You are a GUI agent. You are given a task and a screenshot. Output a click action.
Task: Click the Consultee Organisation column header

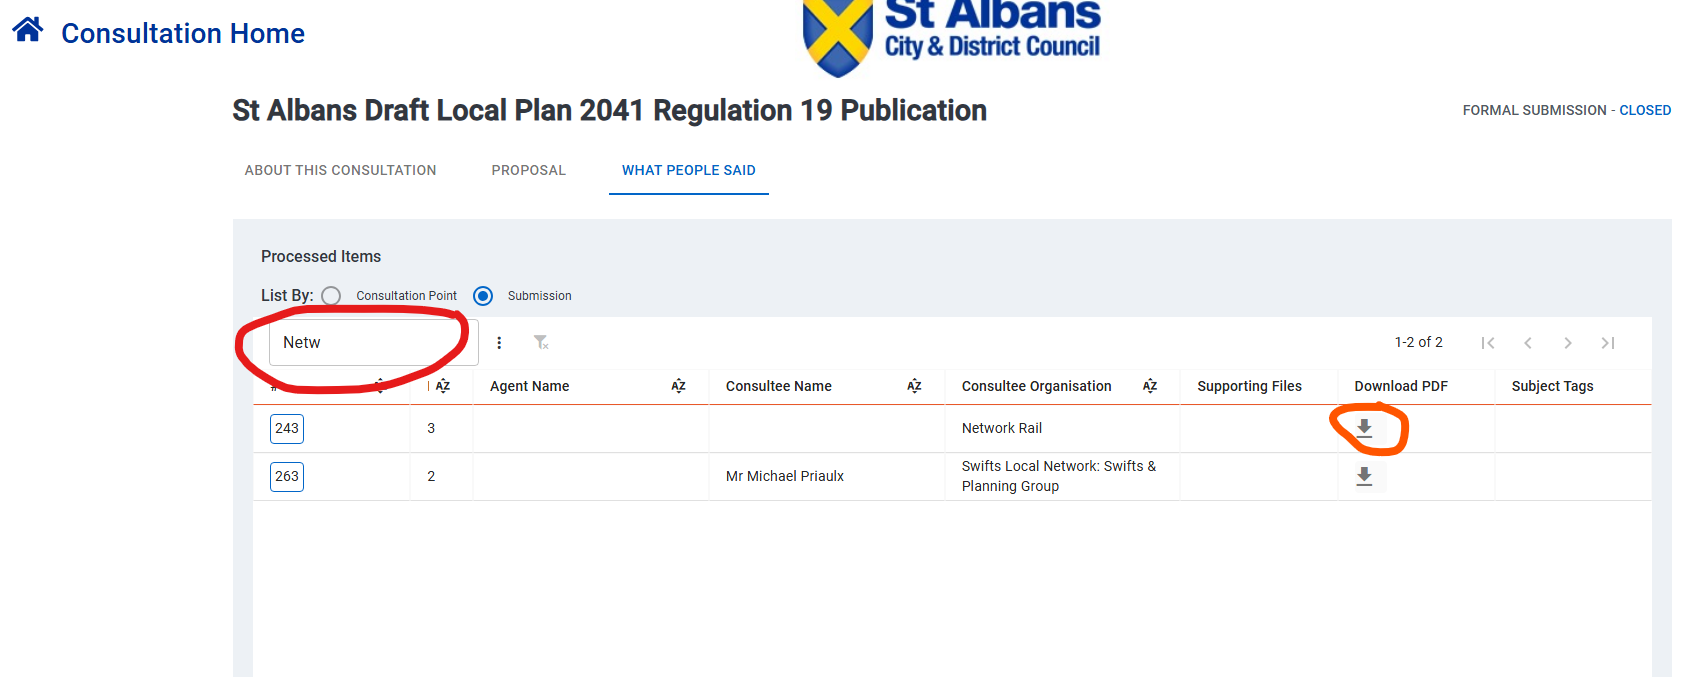(x=1036, y=386)
